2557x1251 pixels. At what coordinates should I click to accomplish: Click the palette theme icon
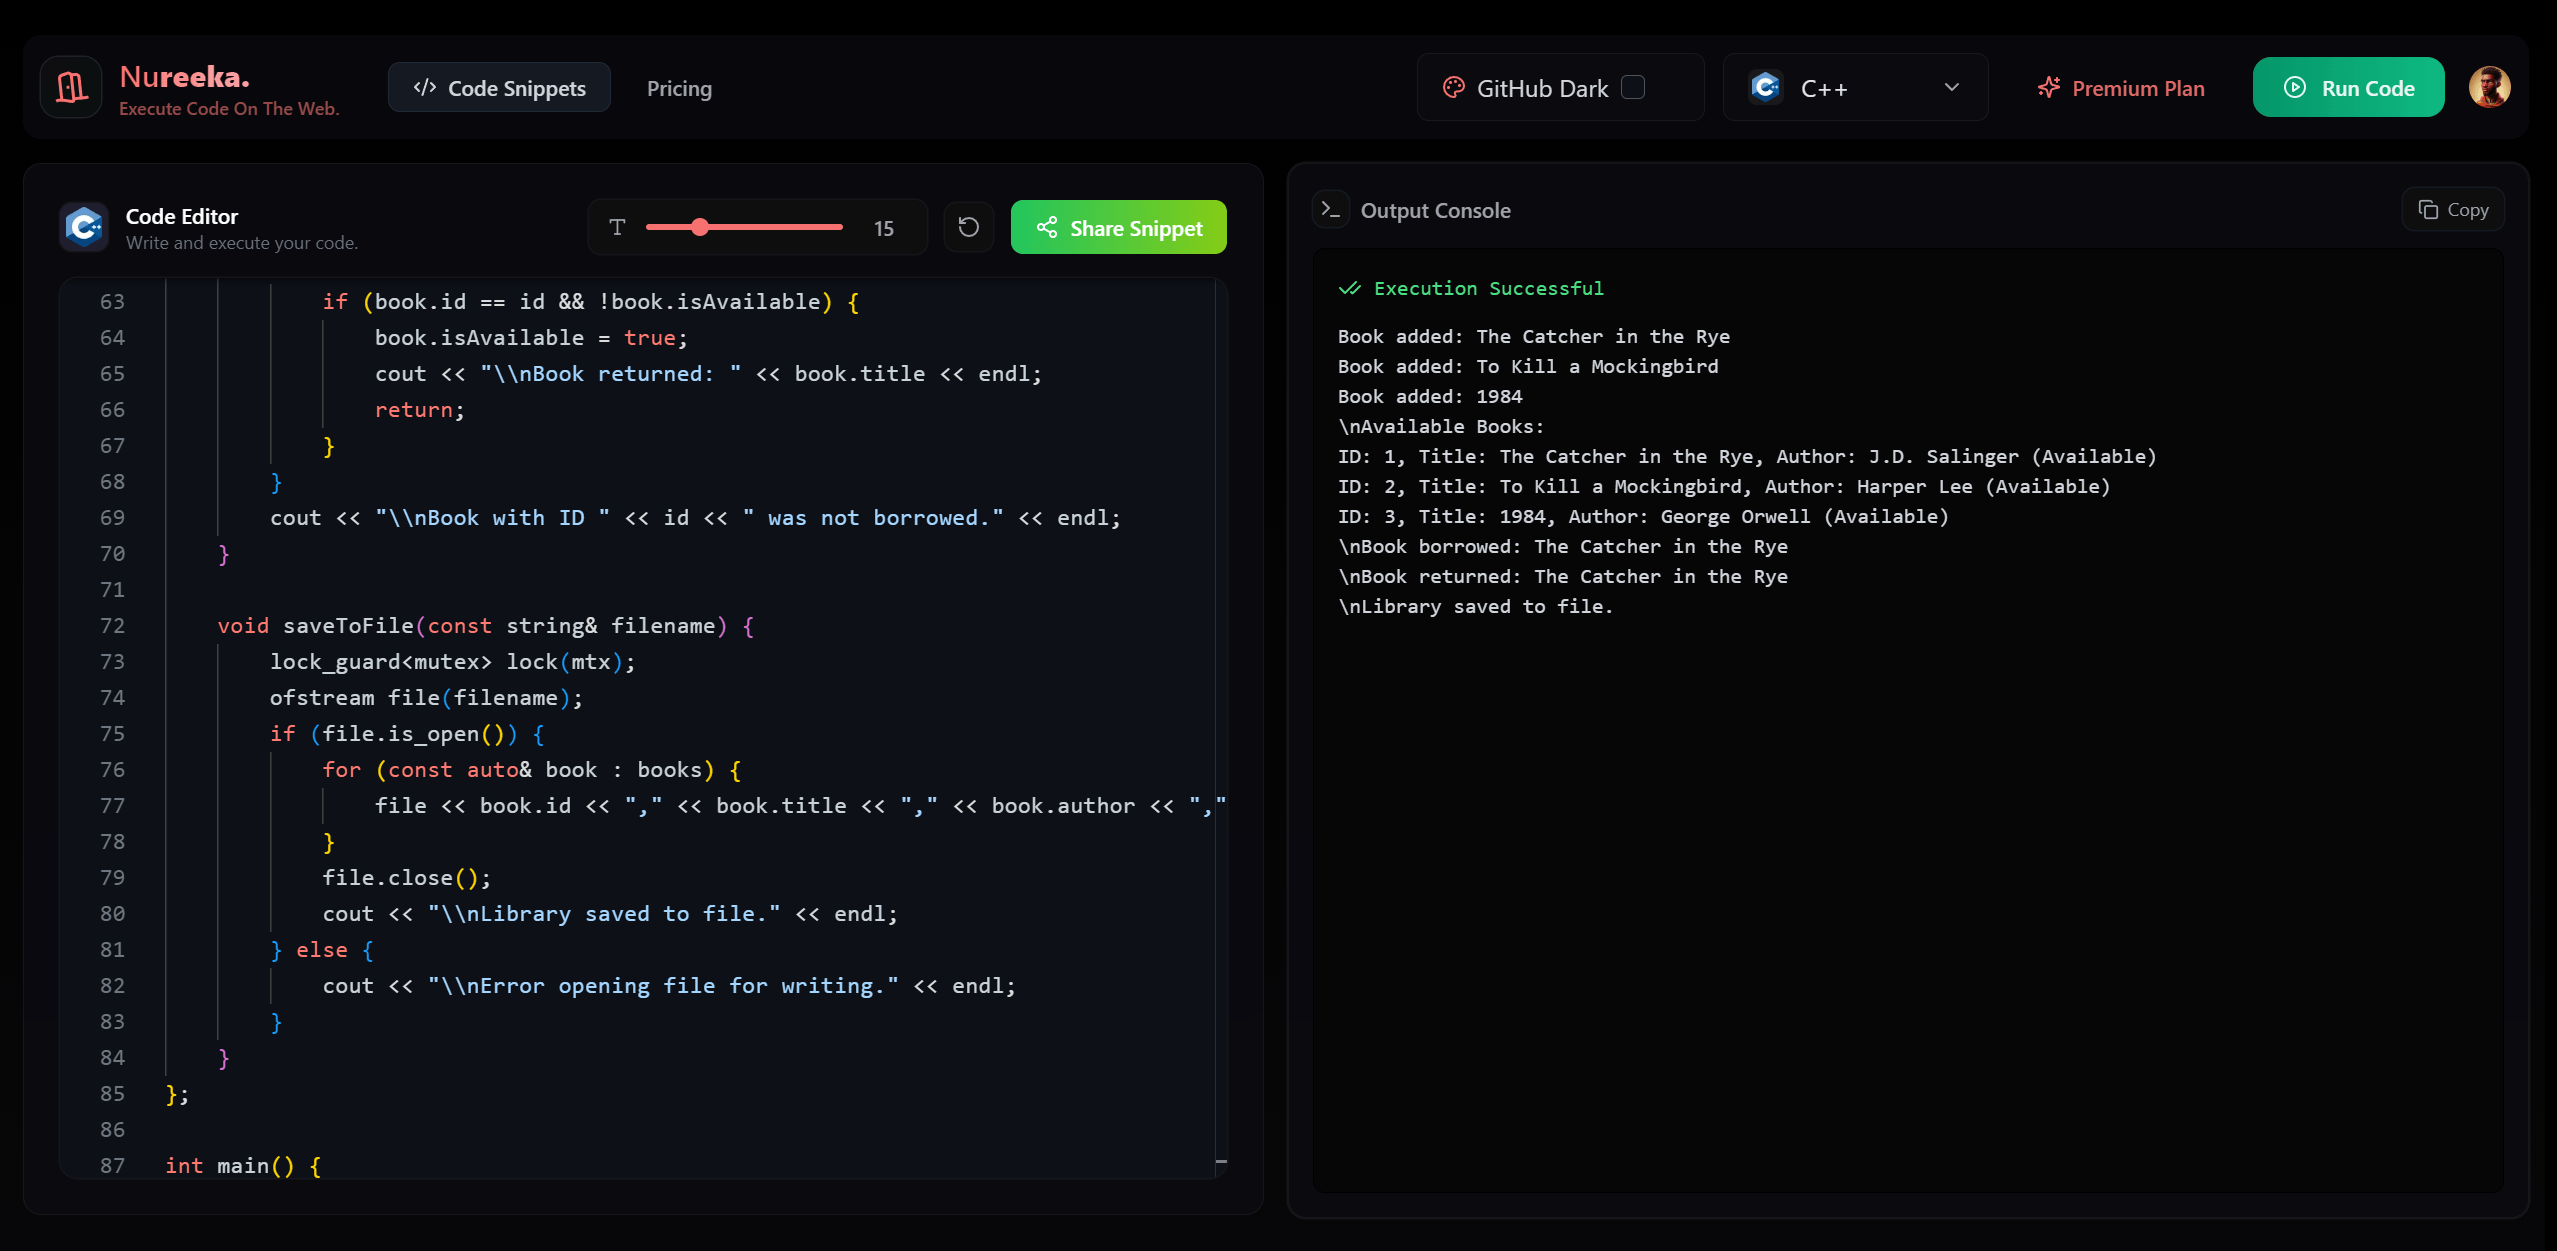pos(1453,88)
